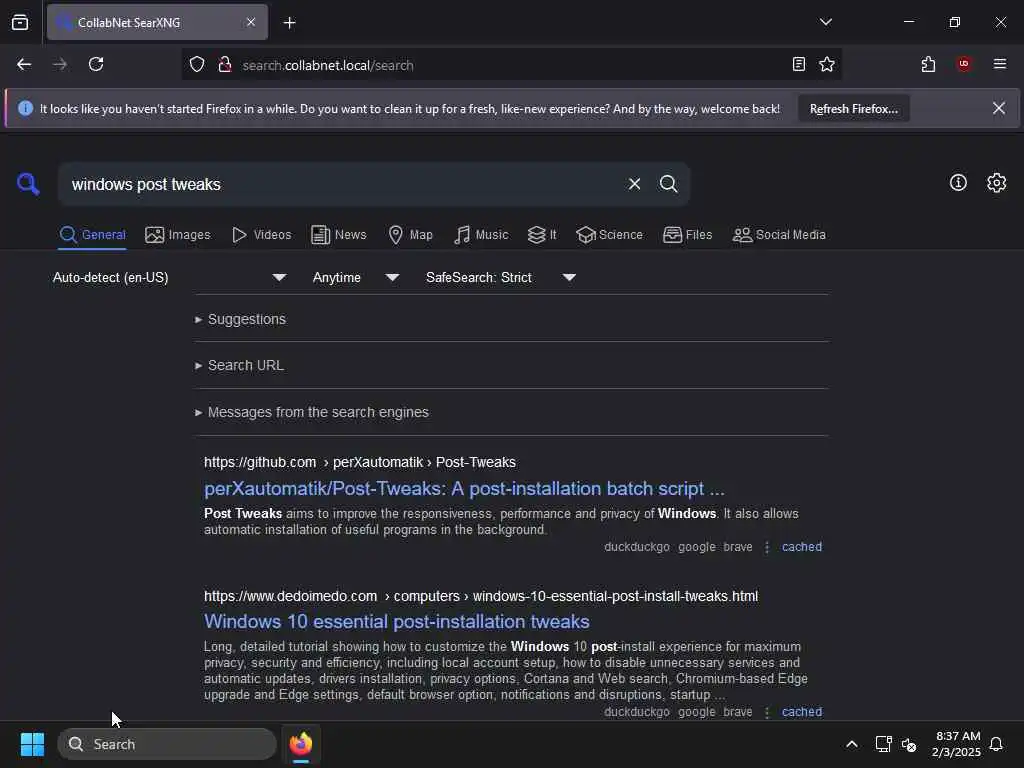Open the tracking protection shield icon
Screen dimensions: 1024x768
(x=197, y=65)
